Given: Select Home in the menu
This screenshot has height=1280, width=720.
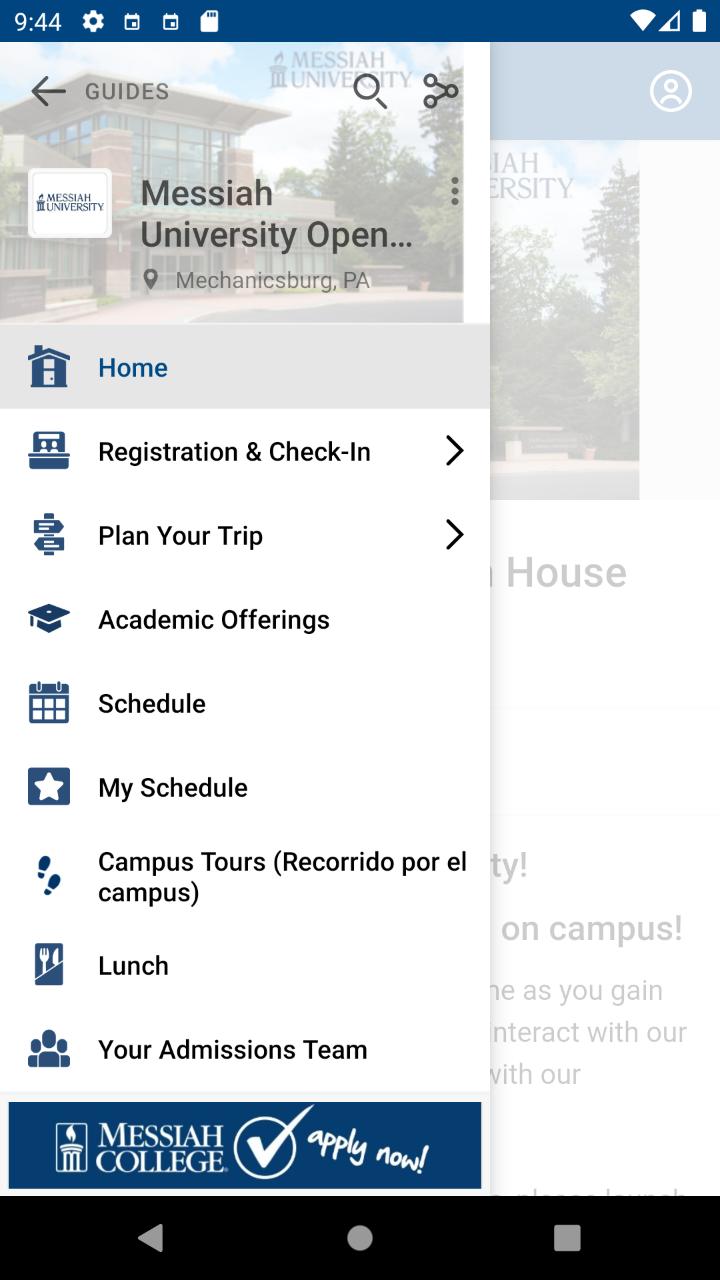Looking at the screenshot, I should 245,367.
